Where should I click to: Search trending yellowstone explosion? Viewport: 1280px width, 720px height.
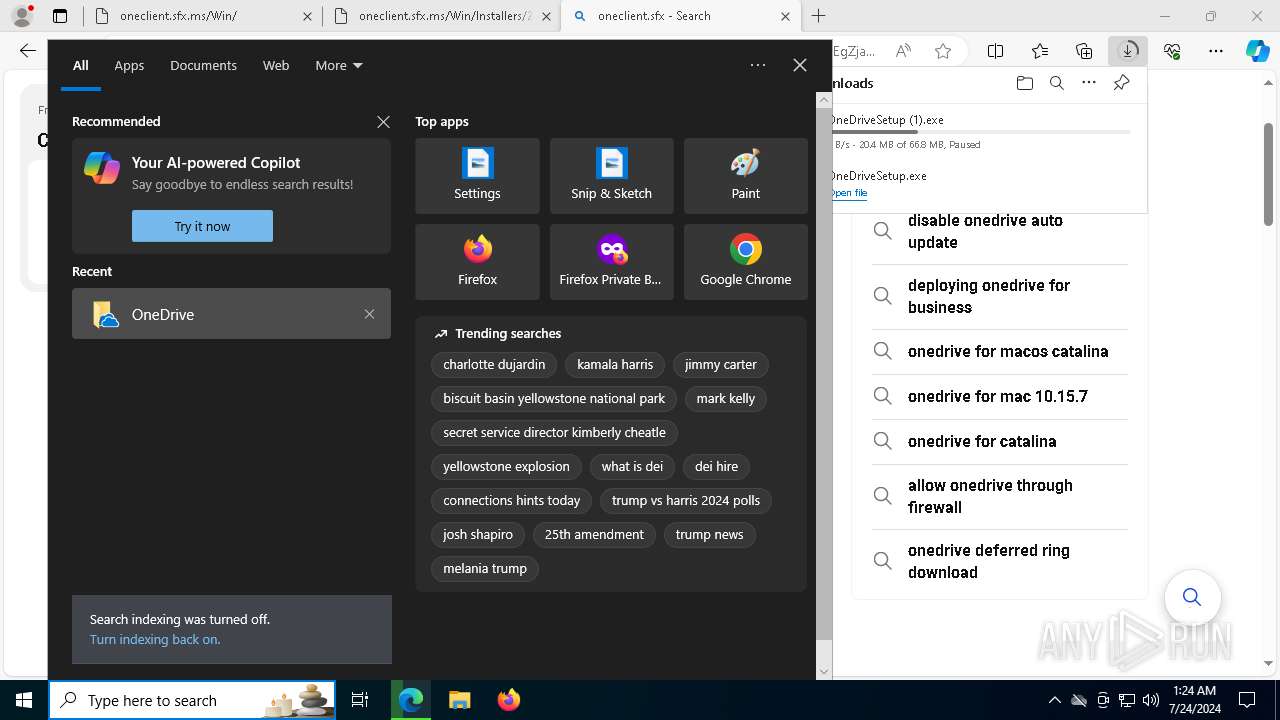pos(506,466)
